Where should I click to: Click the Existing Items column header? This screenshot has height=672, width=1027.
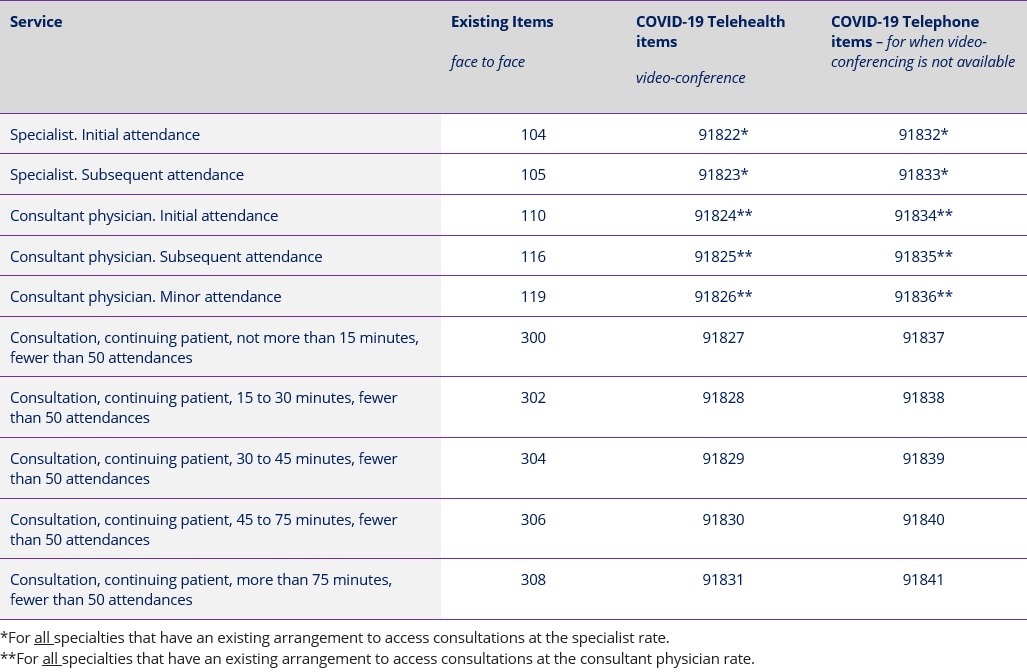502,22
